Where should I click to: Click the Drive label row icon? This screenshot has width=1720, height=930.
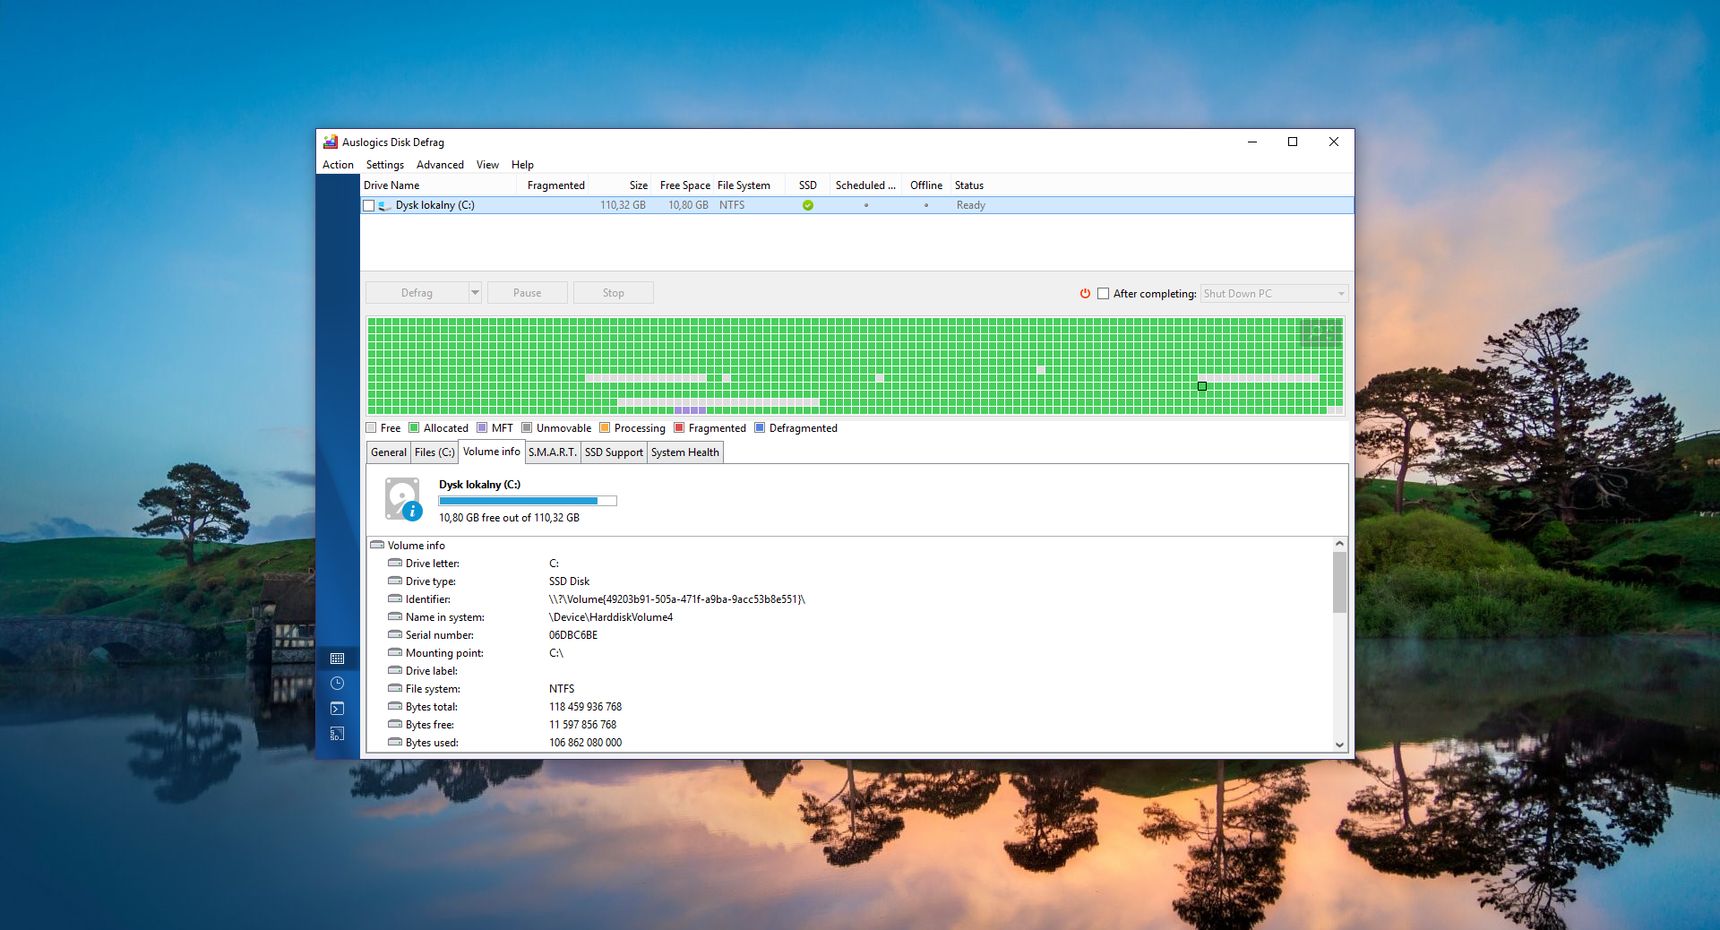tap(395, 671)
